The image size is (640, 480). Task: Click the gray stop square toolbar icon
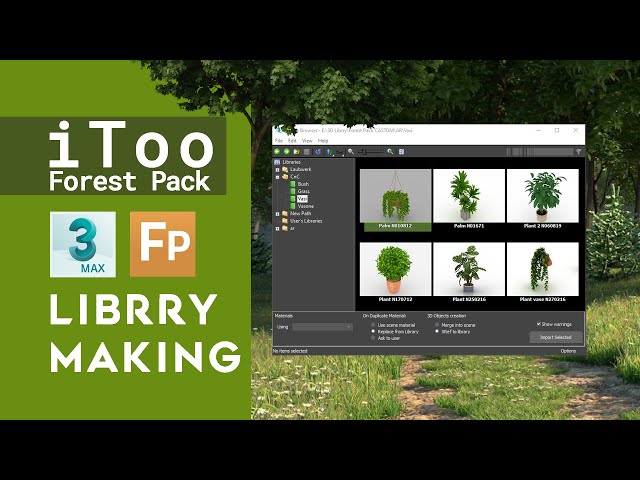(x=307, y=151)
